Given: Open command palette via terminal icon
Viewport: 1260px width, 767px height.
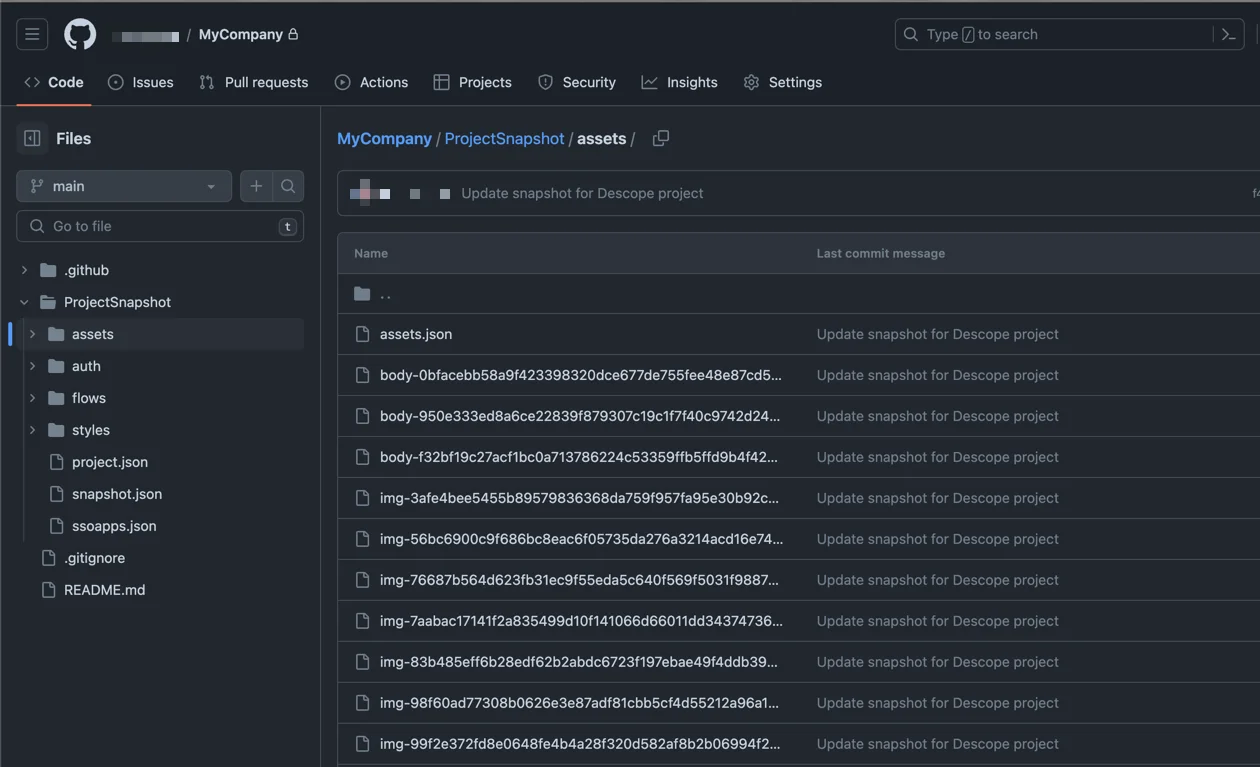Looking at the screenshot, I should (x=1229, y=33).
